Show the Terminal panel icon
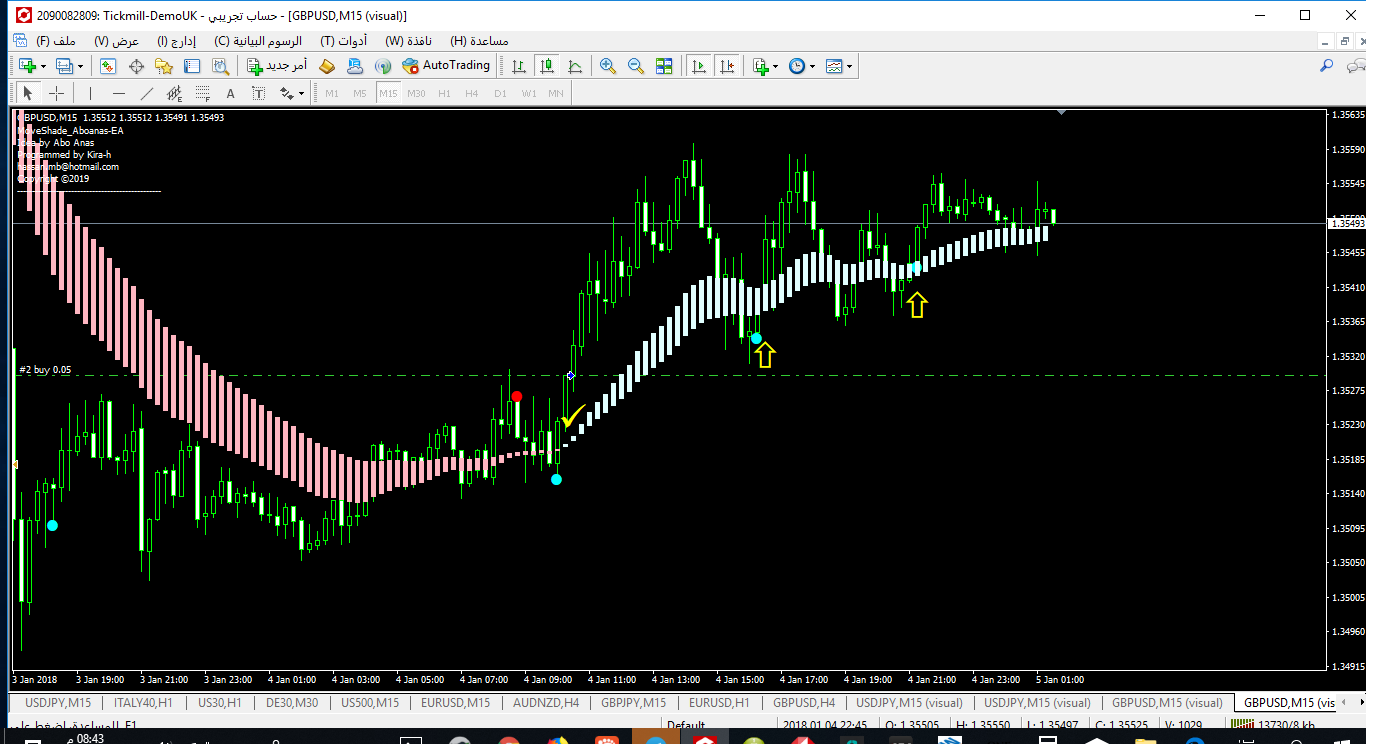The image size is (1382, 744). pyautogui.click(x=192, y=66)
